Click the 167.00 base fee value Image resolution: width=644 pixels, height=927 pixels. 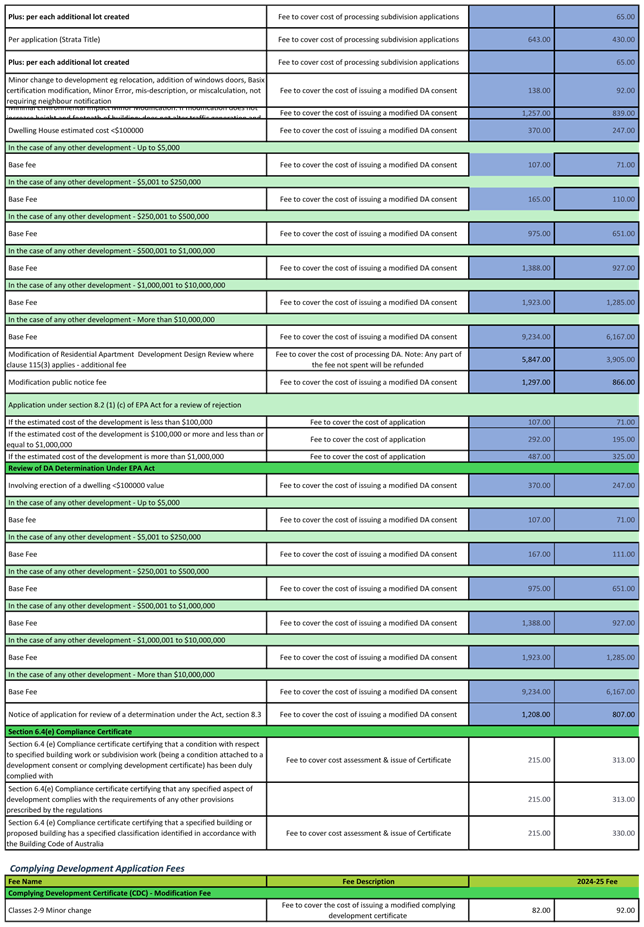(x=539, y=554)
